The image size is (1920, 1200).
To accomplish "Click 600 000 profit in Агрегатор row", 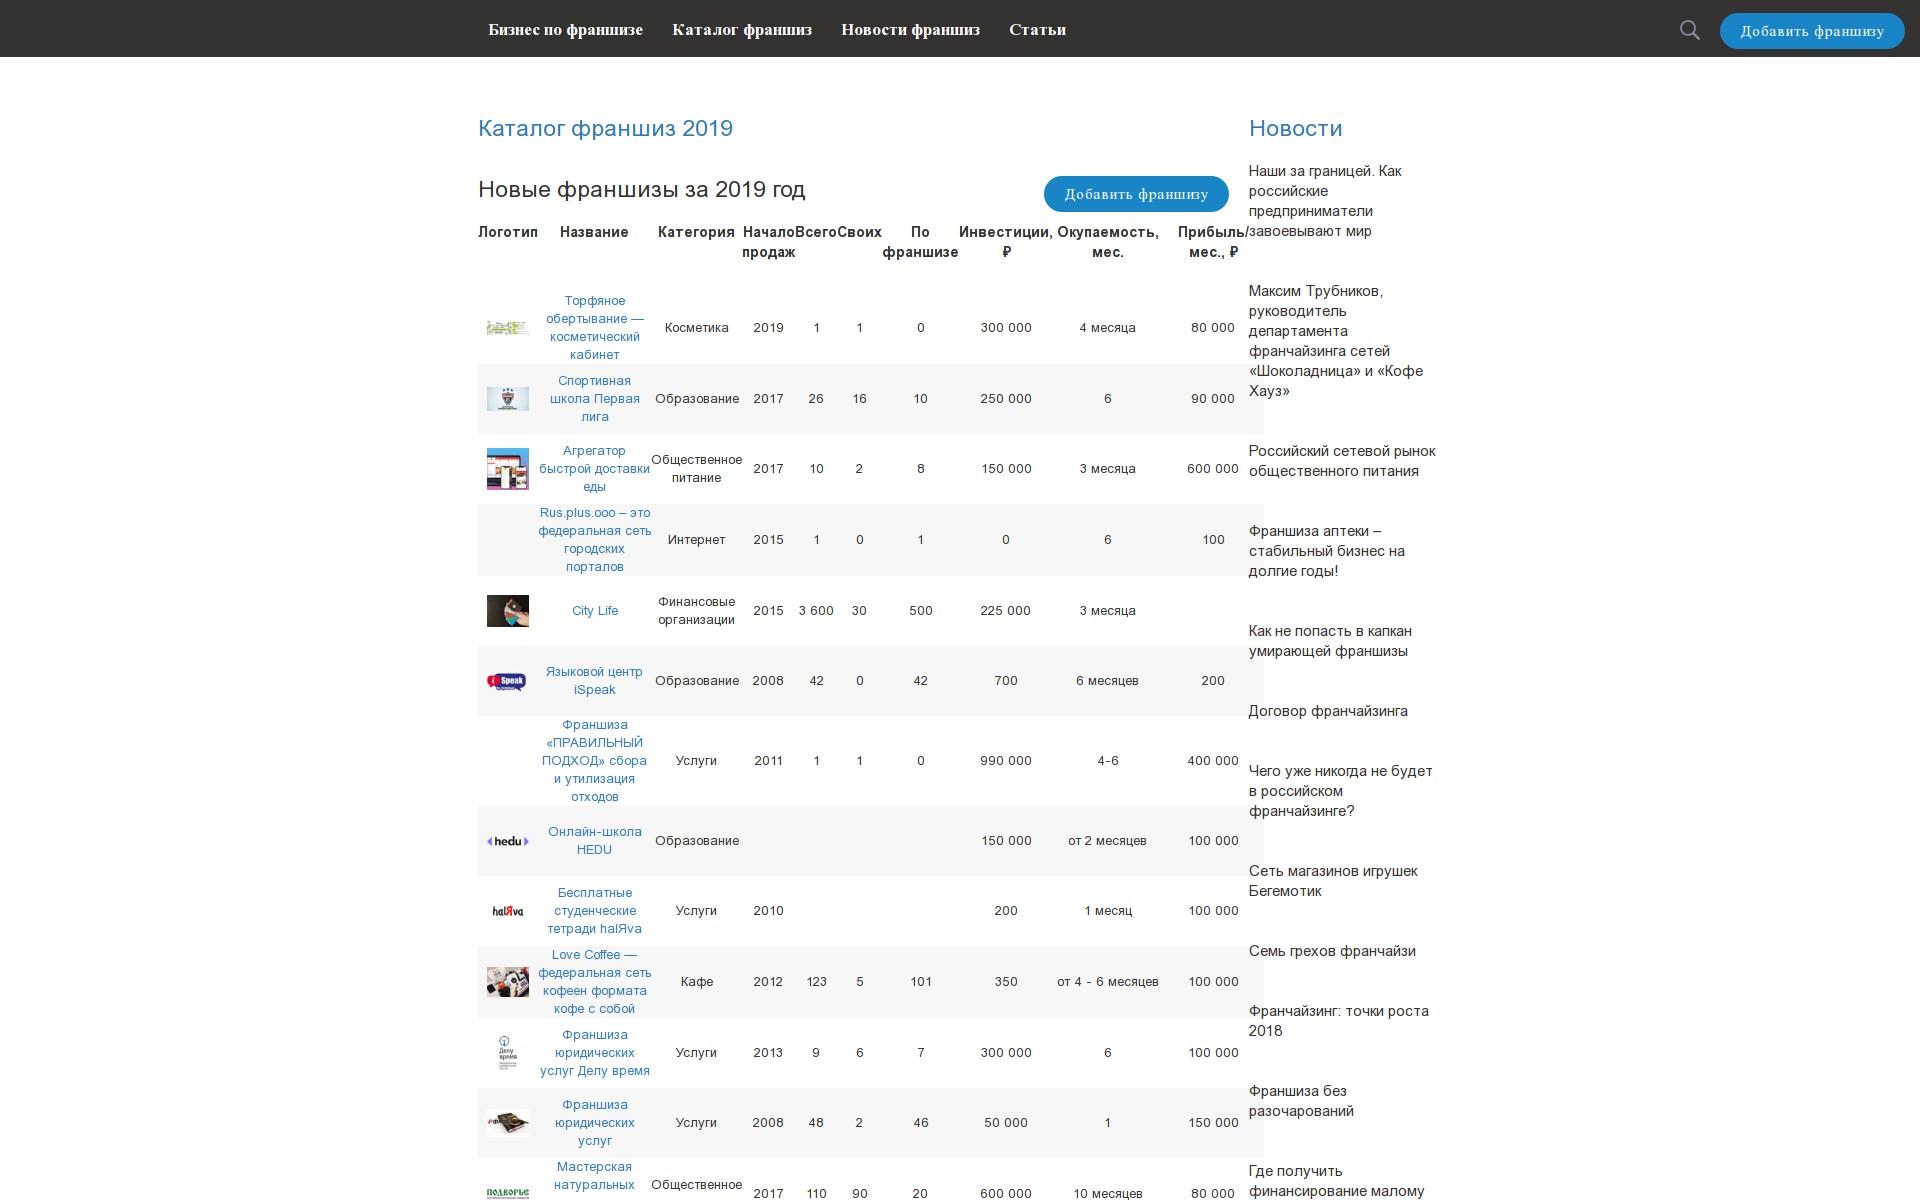I will click(1213, 469).
